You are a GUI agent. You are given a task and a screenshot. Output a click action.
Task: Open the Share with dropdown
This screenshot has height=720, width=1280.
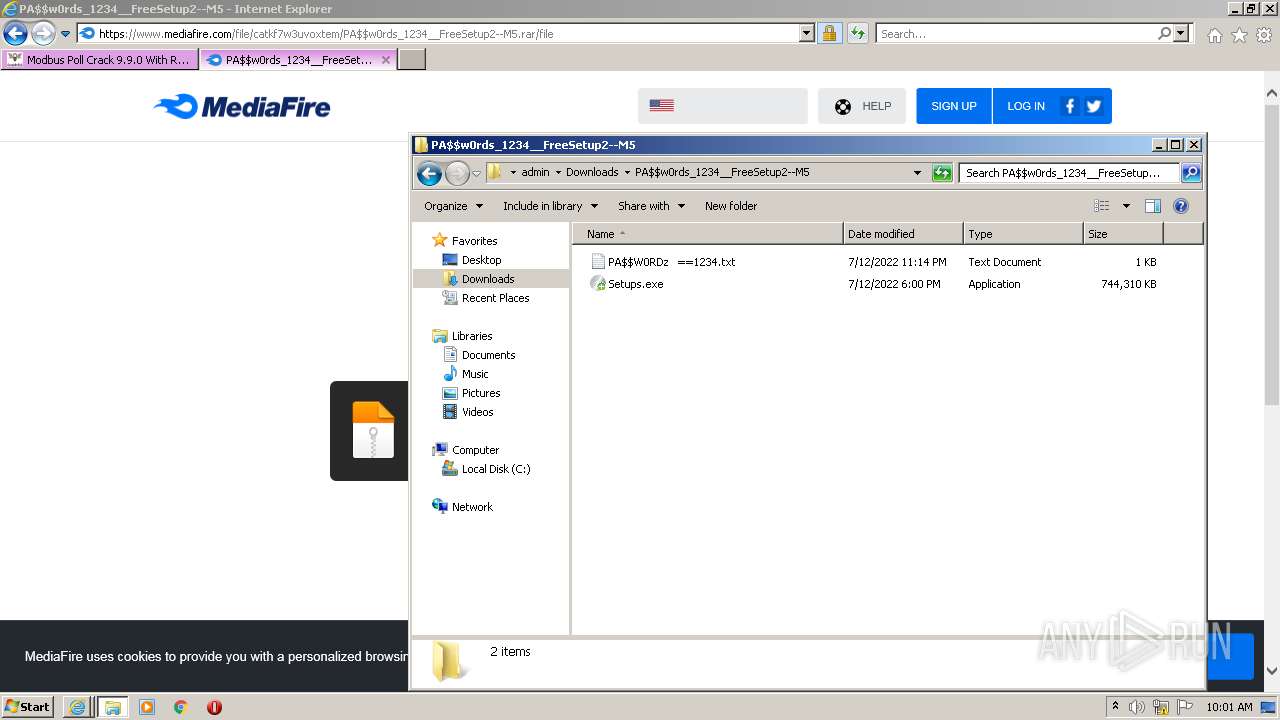pyautogui.click(x=651, y=206)
